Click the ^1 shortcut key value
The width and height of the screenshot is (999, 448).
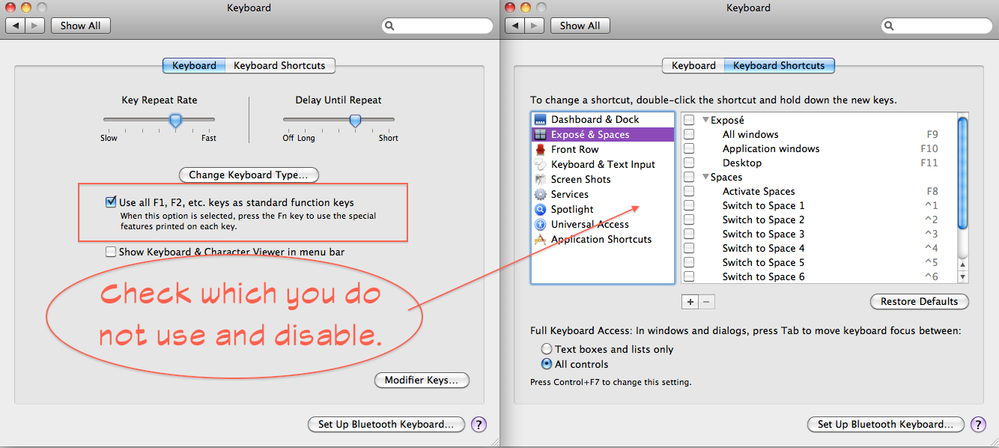click(932, 206)
